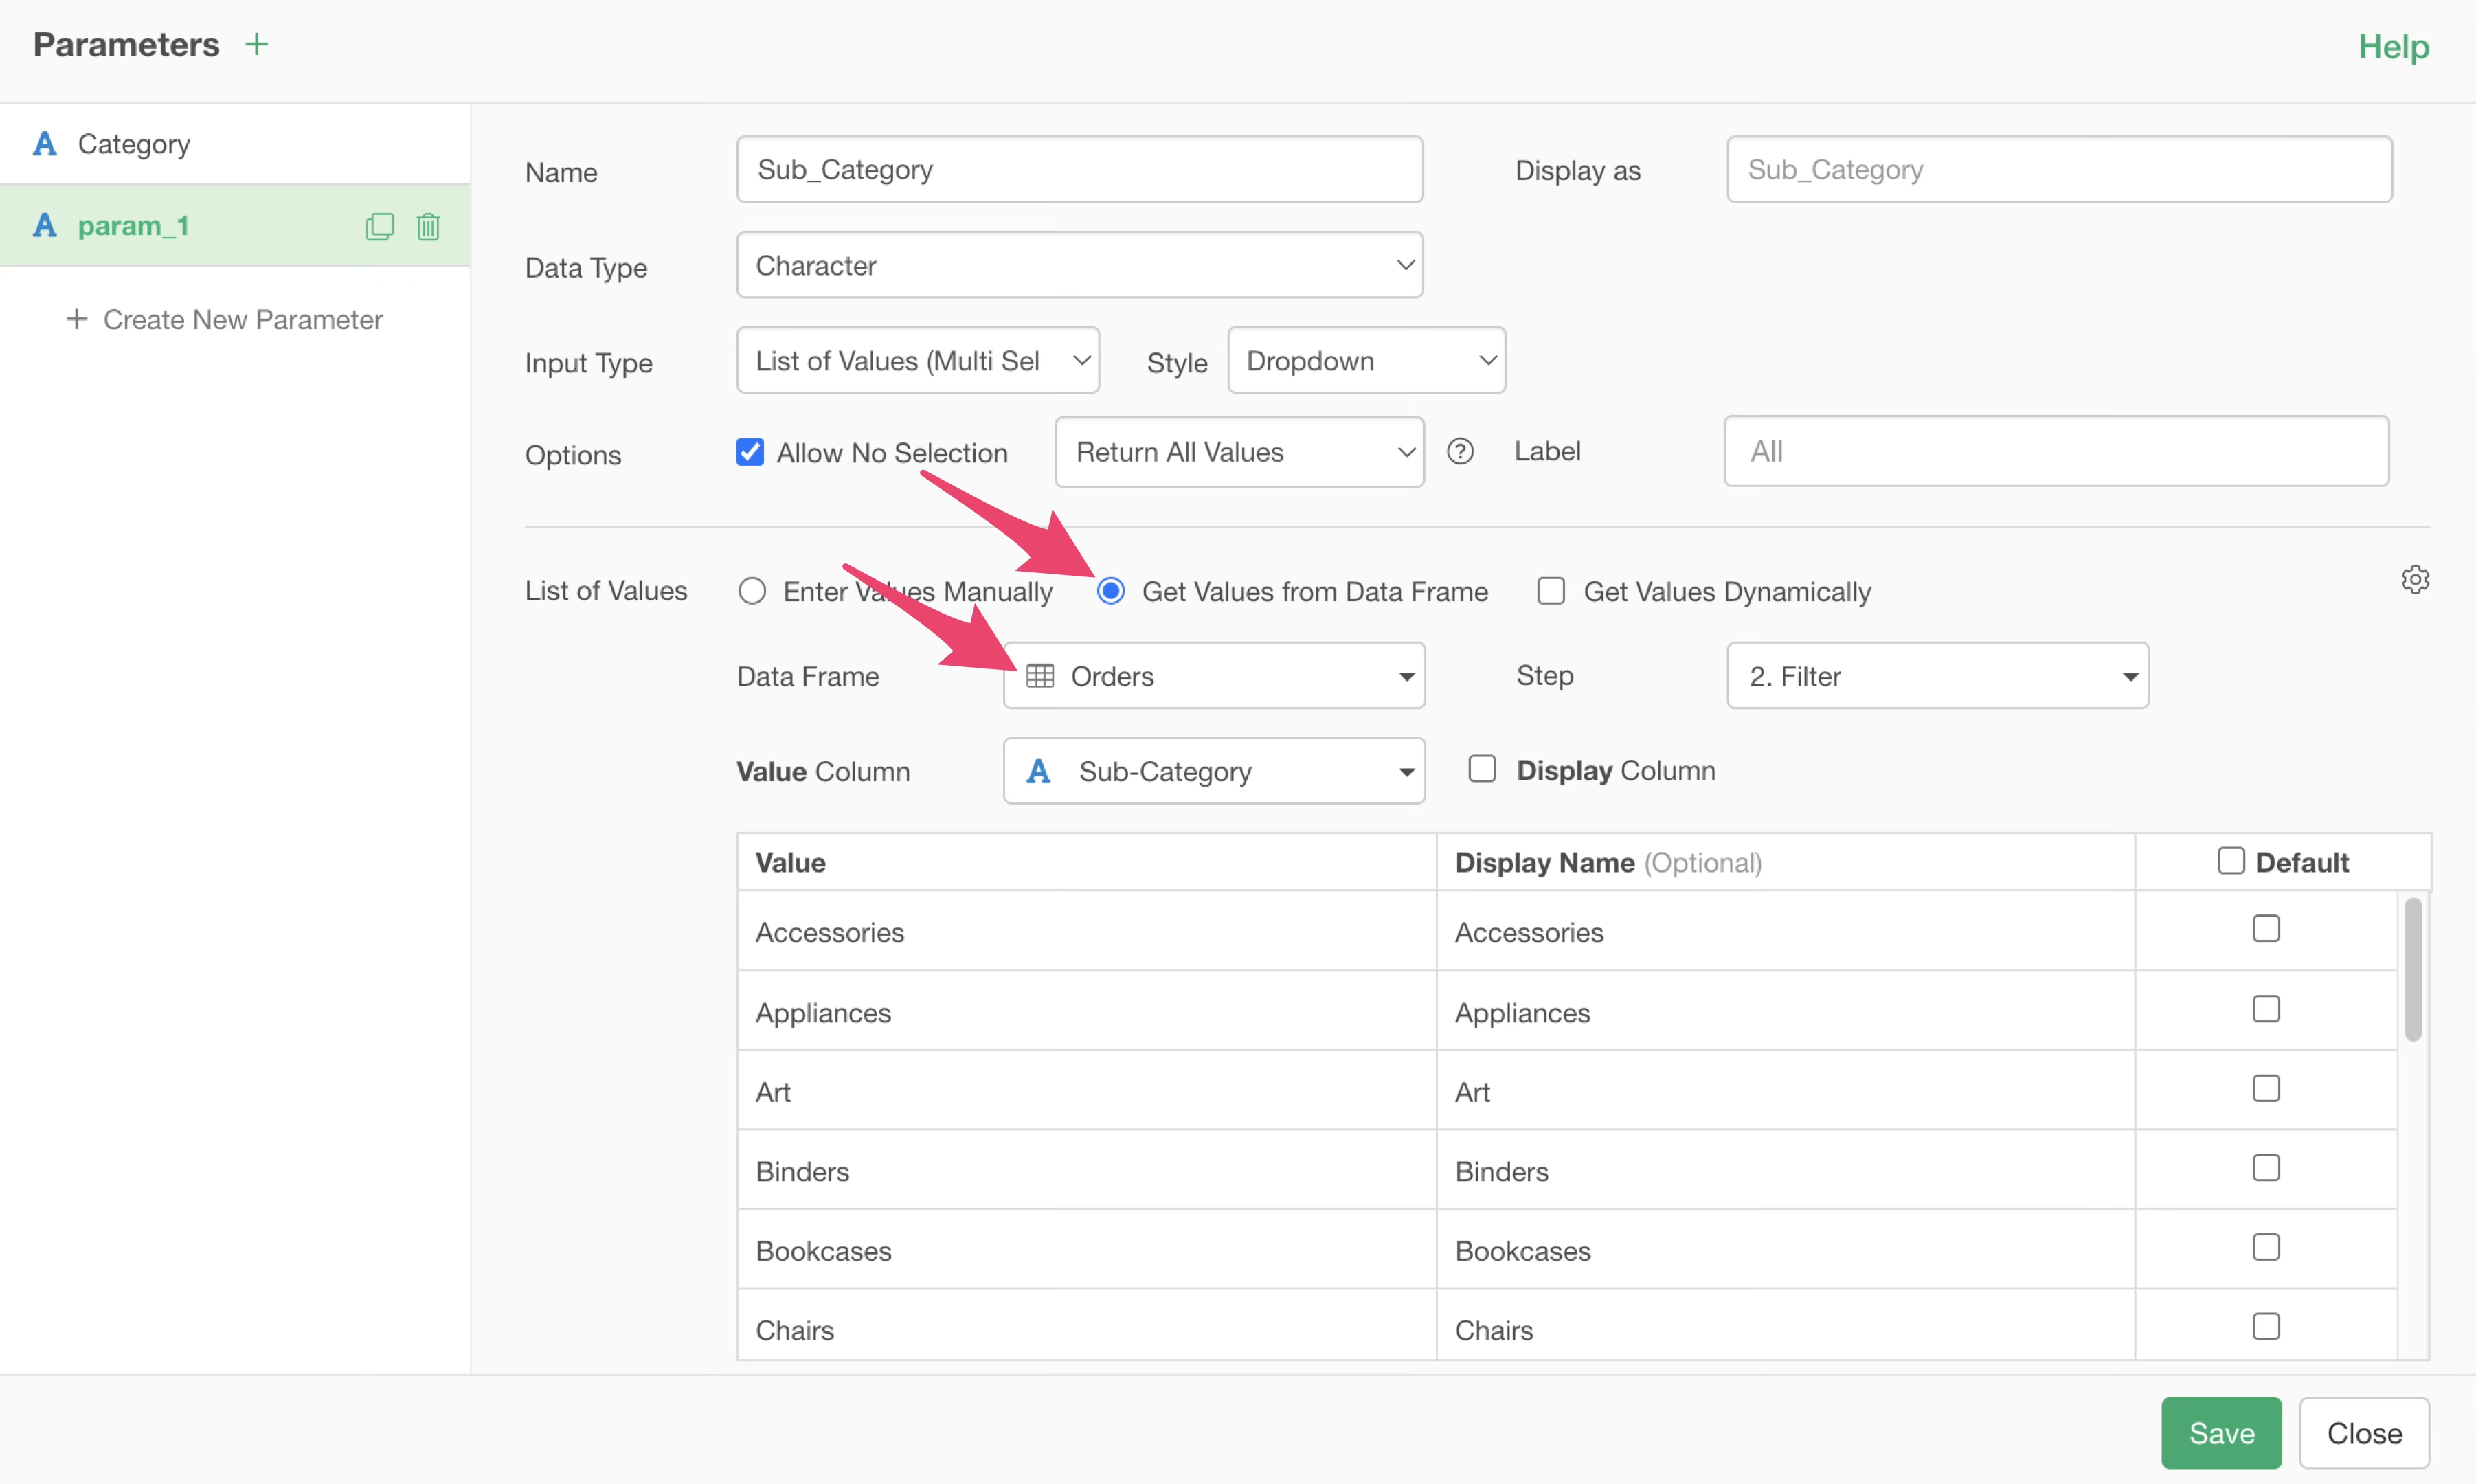Open the Step 2. Filter dropdown

click(x=1937, y=676)
